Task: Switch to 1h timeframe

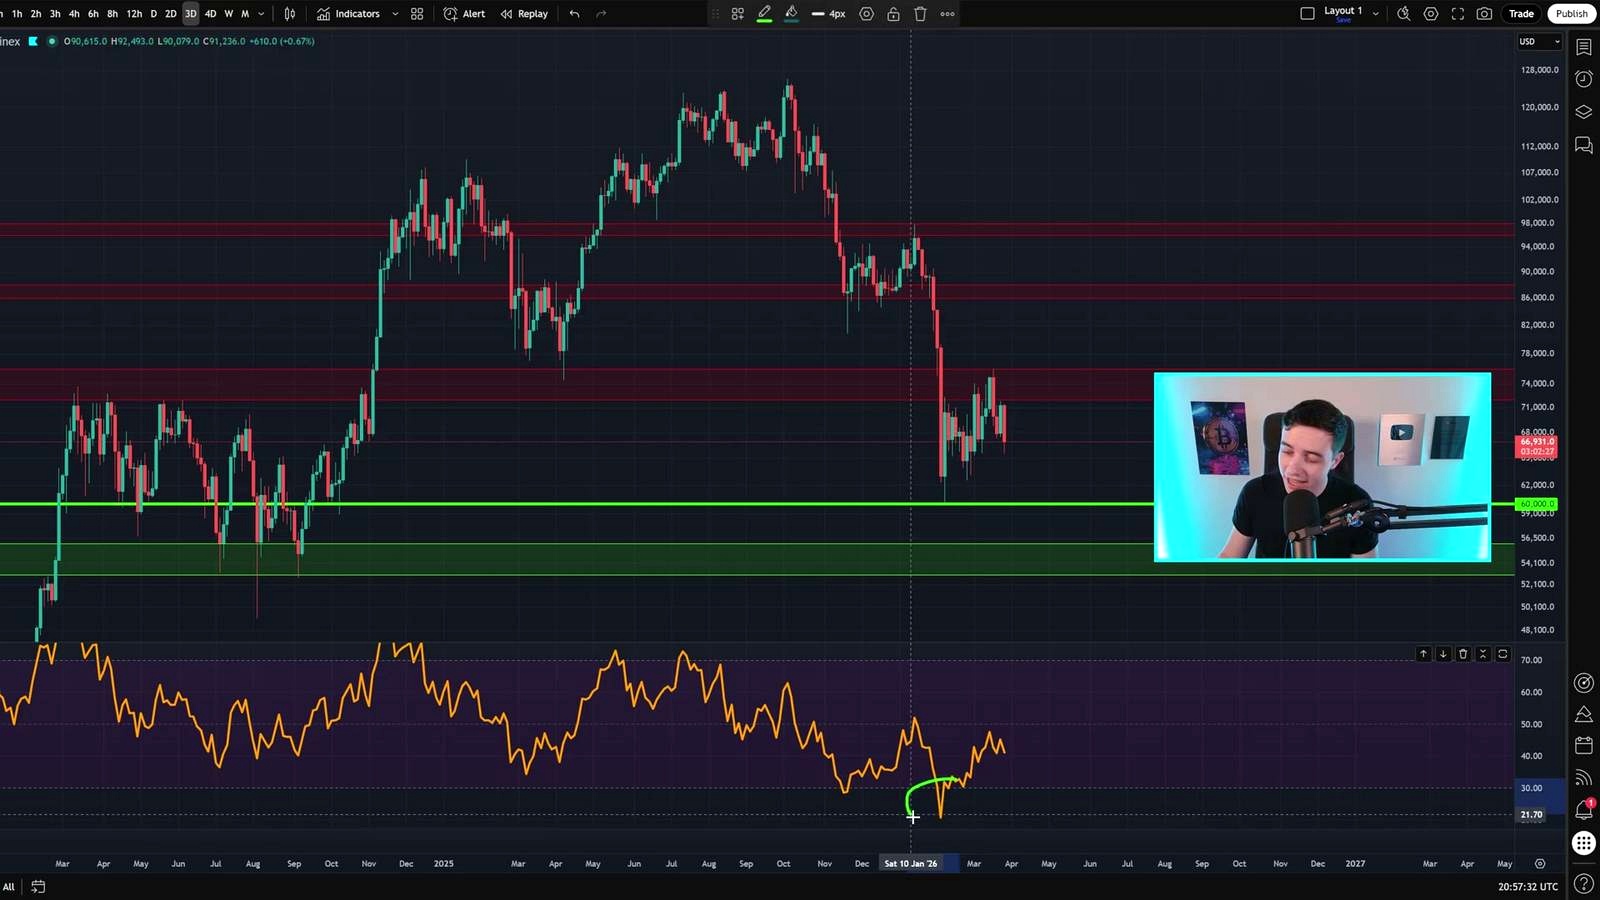Action: (x=17, y=14)
